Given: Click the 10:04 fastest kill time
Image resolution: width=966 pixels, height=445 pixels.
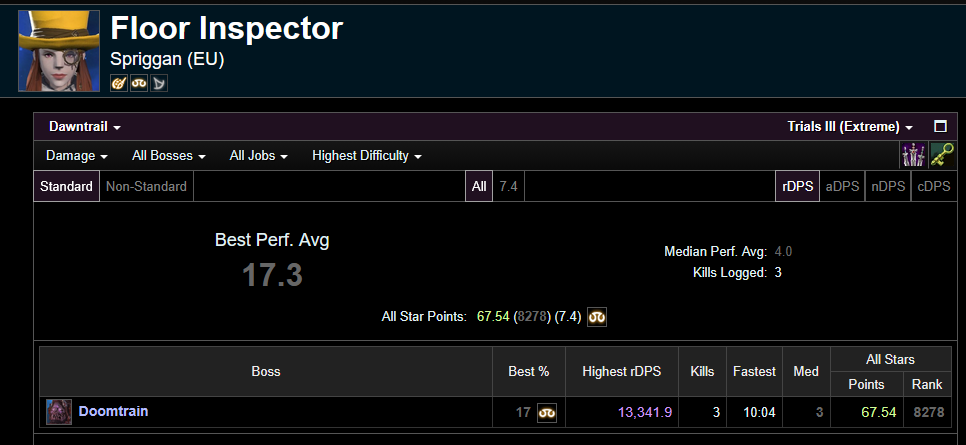Looking at the screenshot, I should (x=759, y=412).
